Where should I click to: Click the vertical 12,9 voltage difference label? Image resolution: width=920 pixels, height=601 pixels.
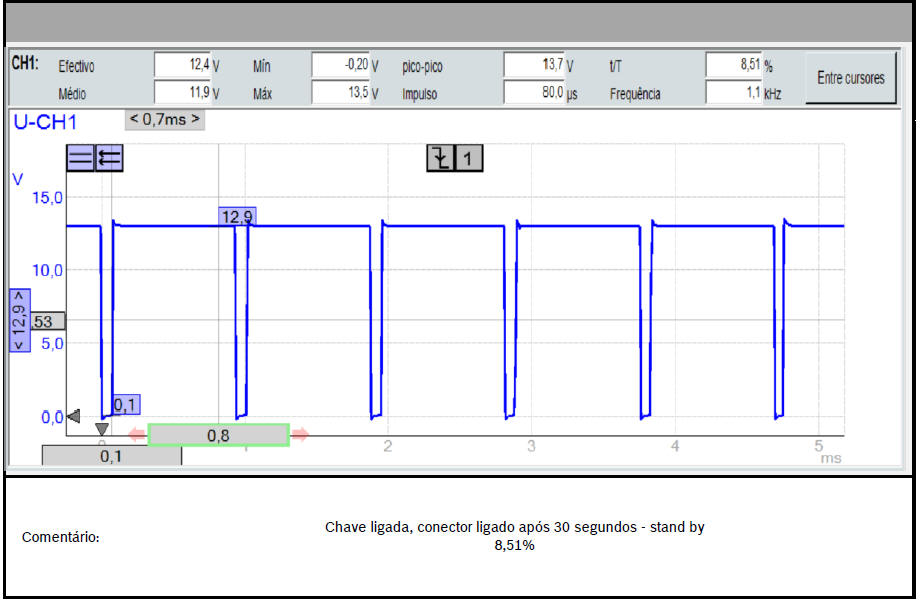coord(19,320)
